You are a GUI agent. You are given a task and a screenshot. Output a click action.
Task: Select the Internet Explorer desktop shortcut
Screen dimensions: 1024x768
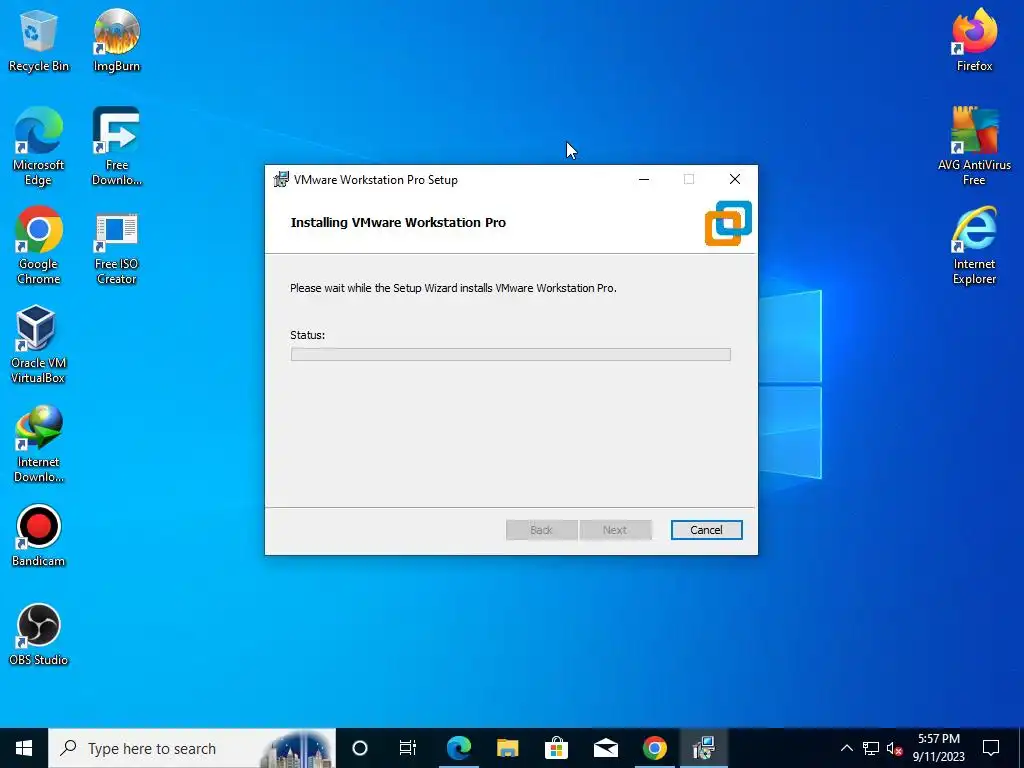[x=974, y=246]
